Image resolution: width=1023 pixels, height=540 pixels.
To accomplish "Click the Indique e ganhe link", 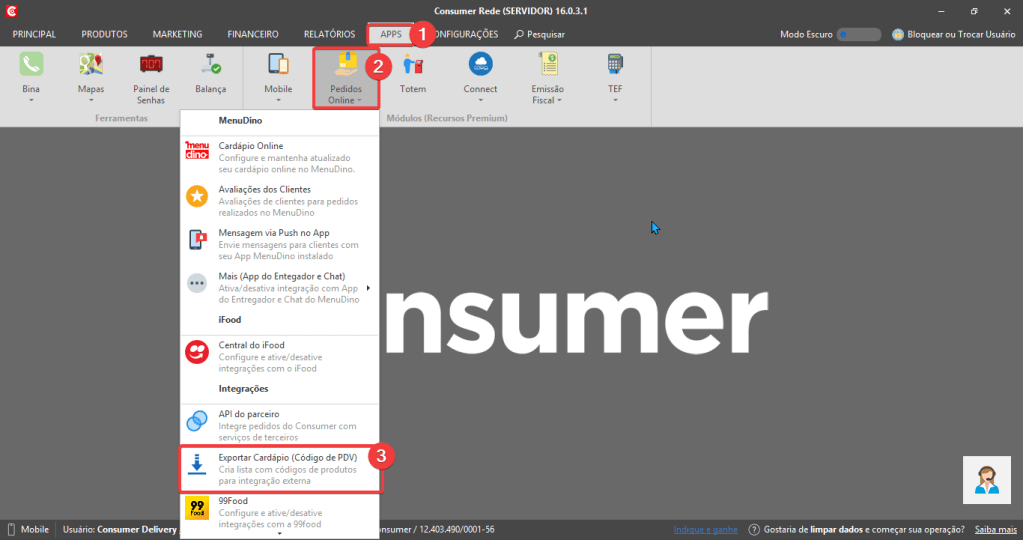I will click(x=705, y=530).
